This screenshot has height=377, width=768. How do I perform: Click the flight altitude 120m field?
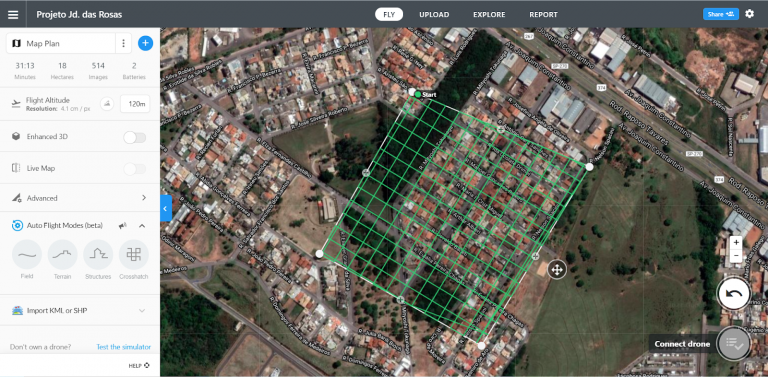[x=135, y=104]
